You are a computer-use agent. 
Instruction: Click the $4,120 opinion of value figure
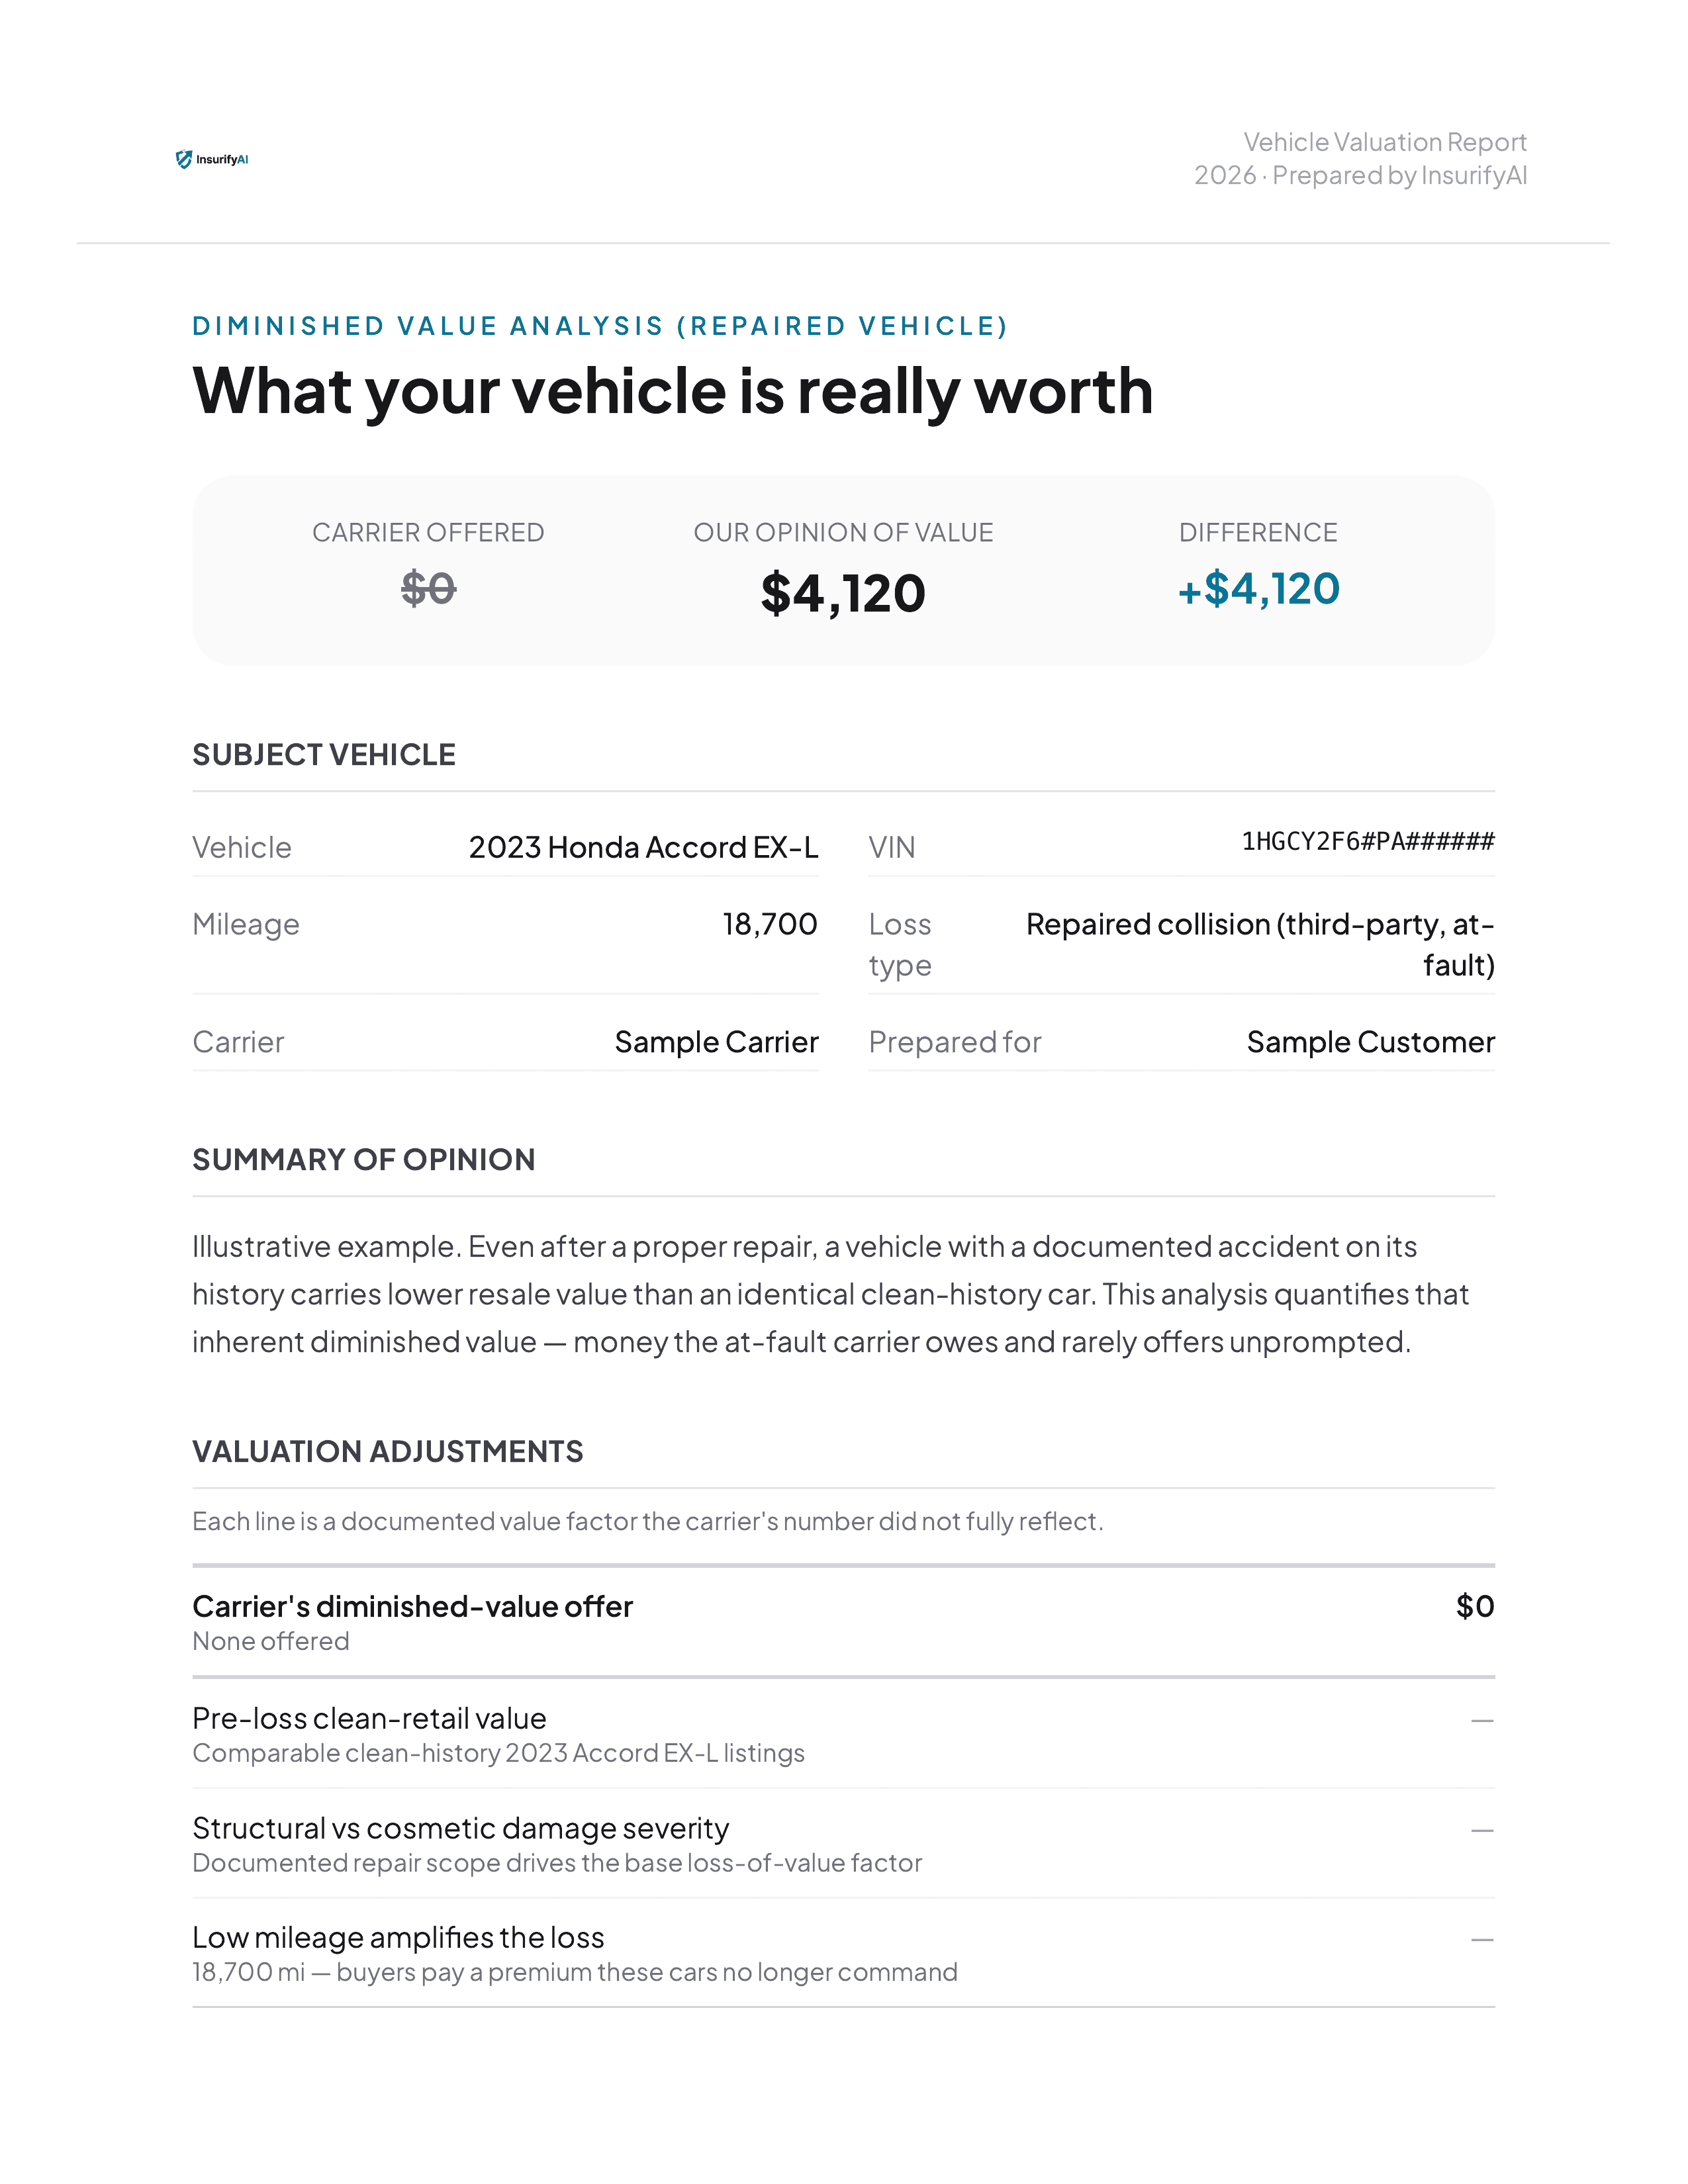coord(843,593)
